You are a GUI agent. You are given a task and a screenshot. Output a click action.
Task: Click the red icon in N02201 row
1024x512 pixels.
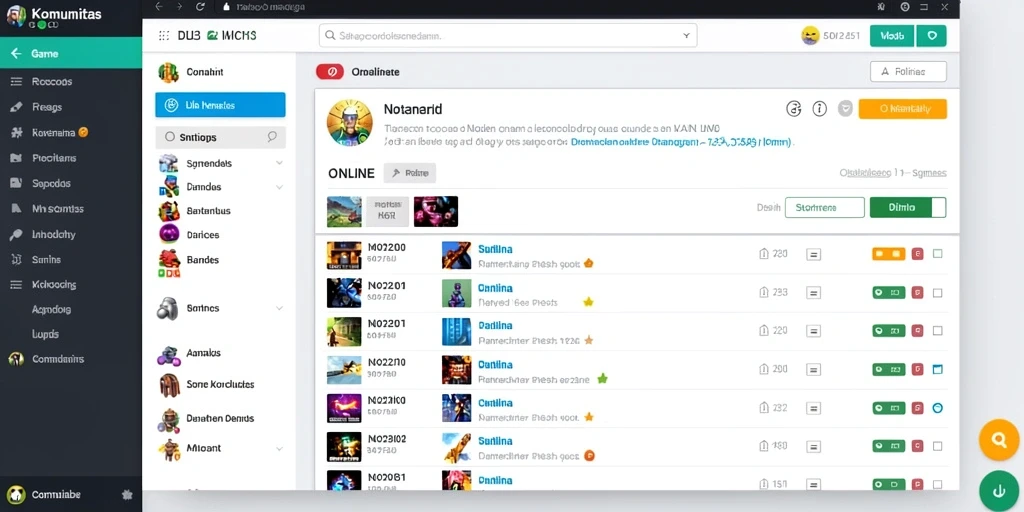tap(917, 293)
